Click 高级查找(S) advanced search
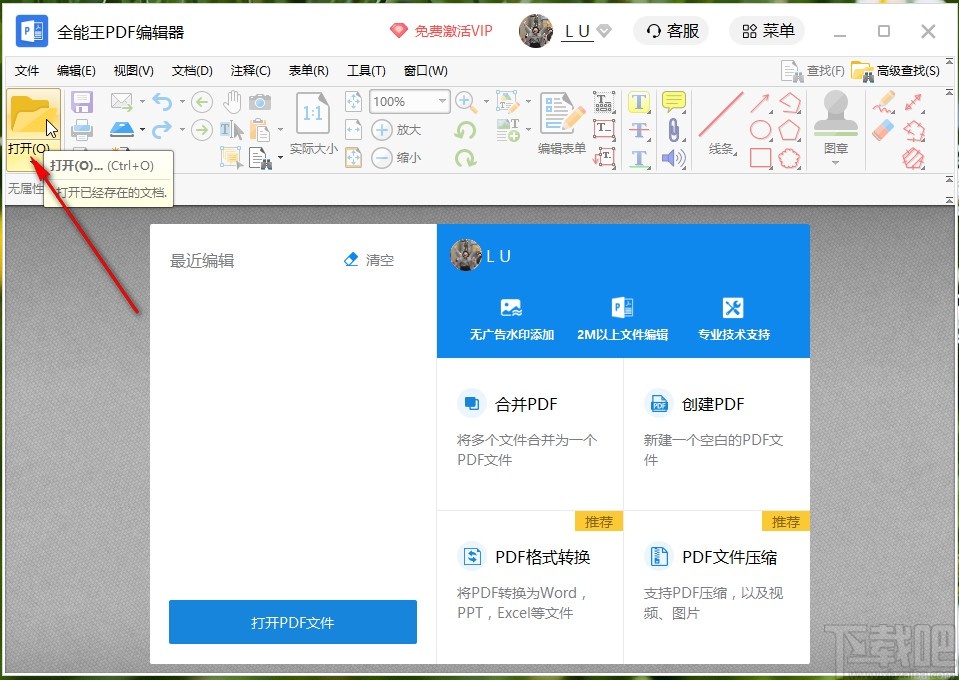 (896, 71)
